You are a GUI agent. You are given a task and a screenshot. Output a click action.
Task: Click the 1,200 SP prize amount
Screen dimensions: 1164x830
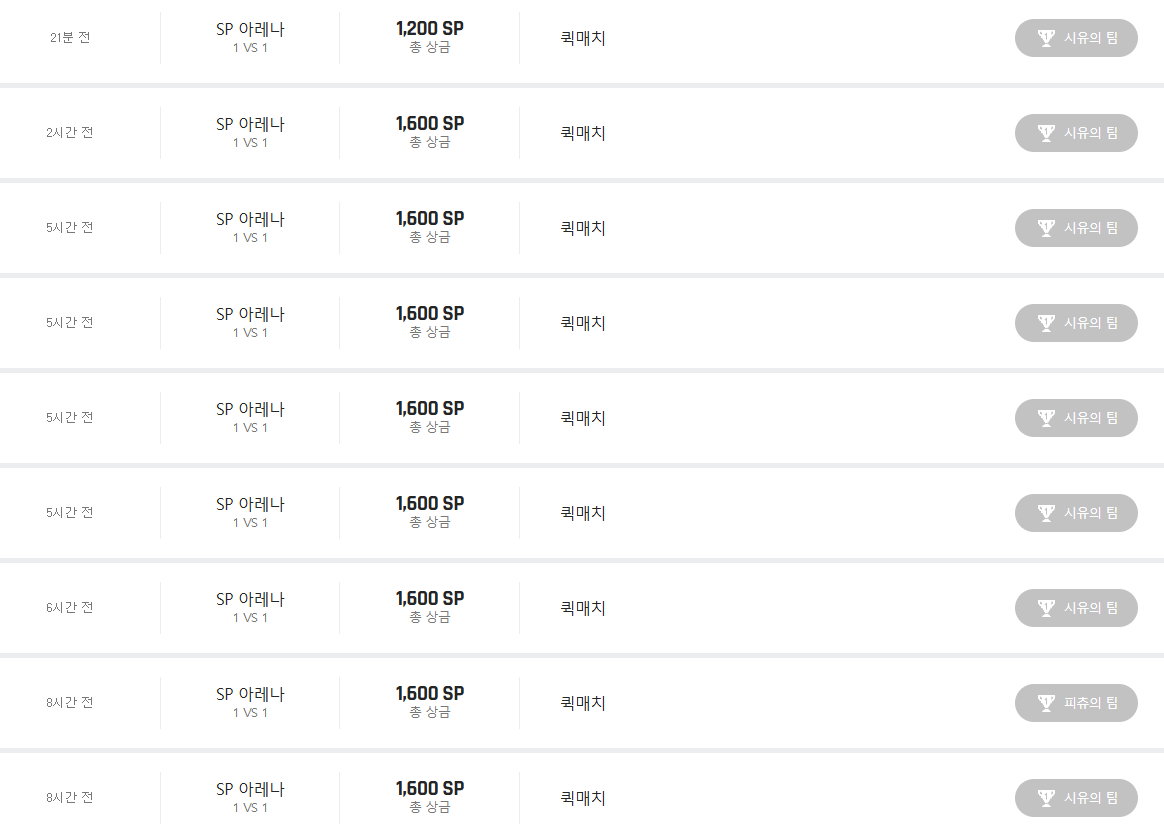(430, 29)
